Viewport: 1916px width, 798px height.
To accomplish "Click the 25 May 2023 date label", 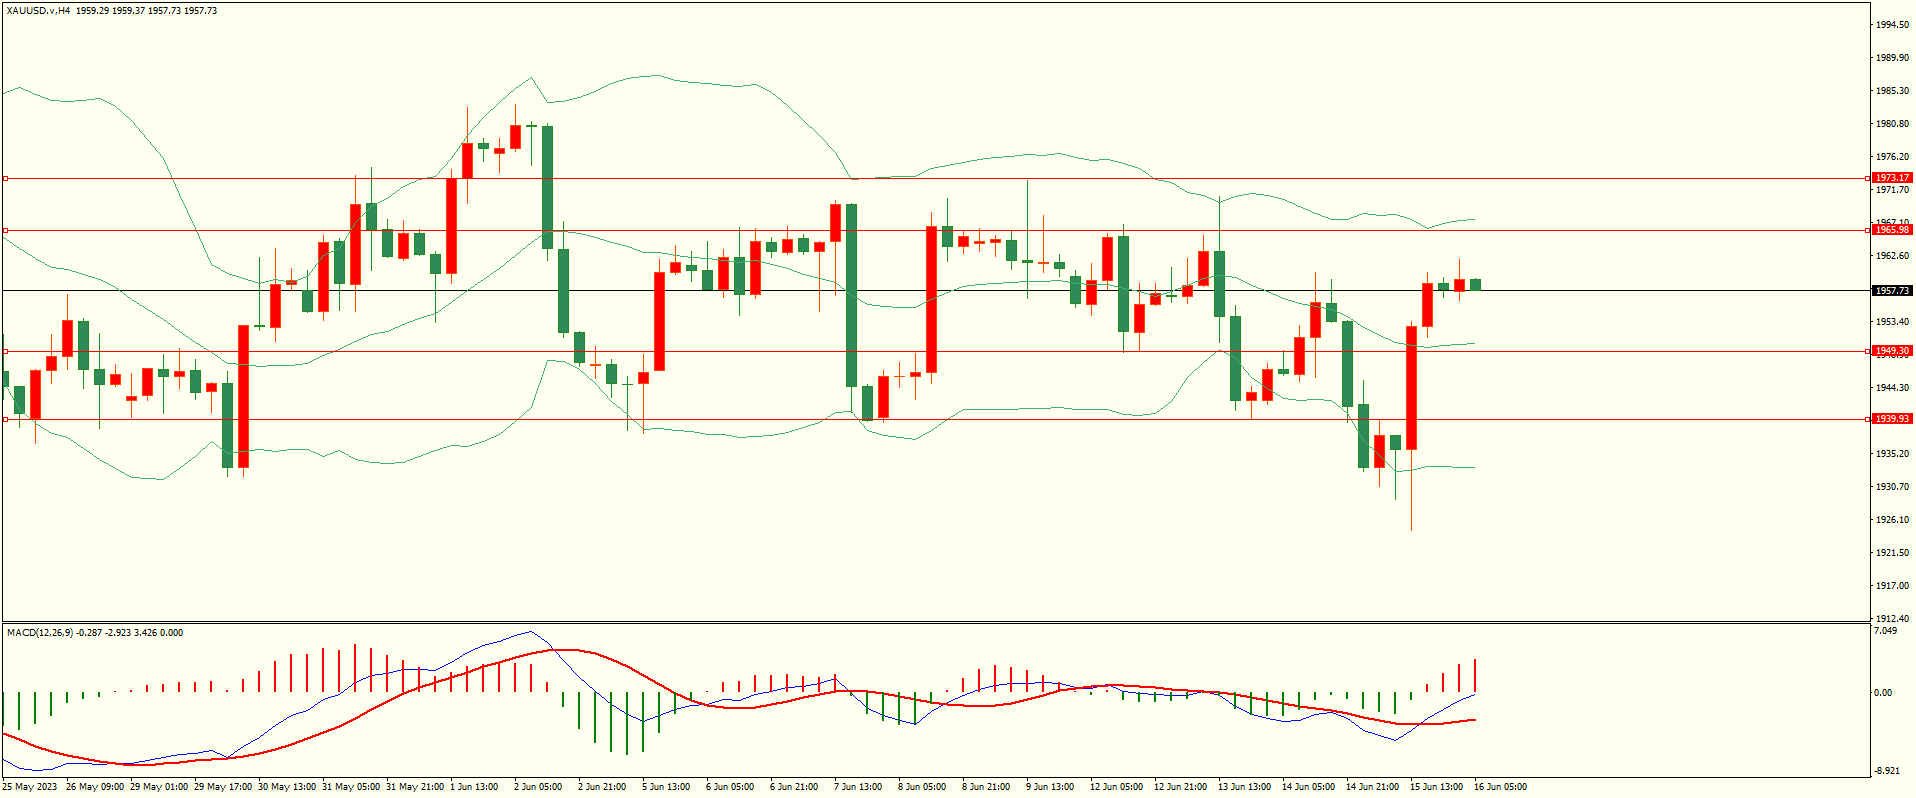I will (x=30, y=787).
